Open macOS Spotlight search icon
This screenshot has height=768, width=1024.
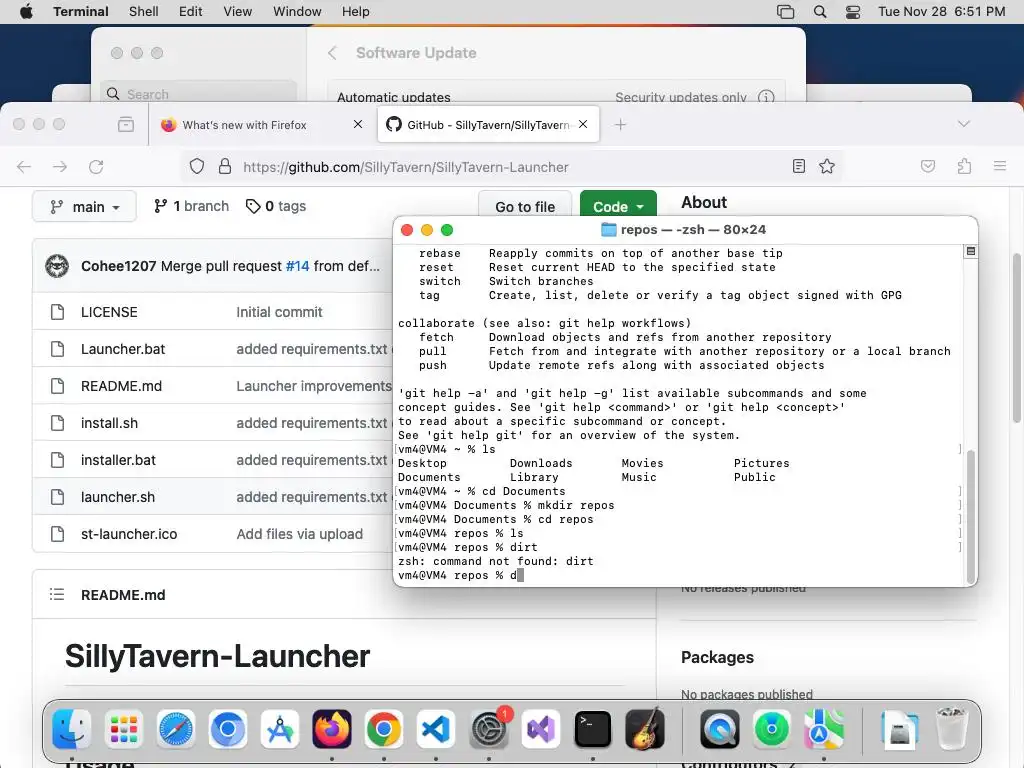(x=820, y=11)
